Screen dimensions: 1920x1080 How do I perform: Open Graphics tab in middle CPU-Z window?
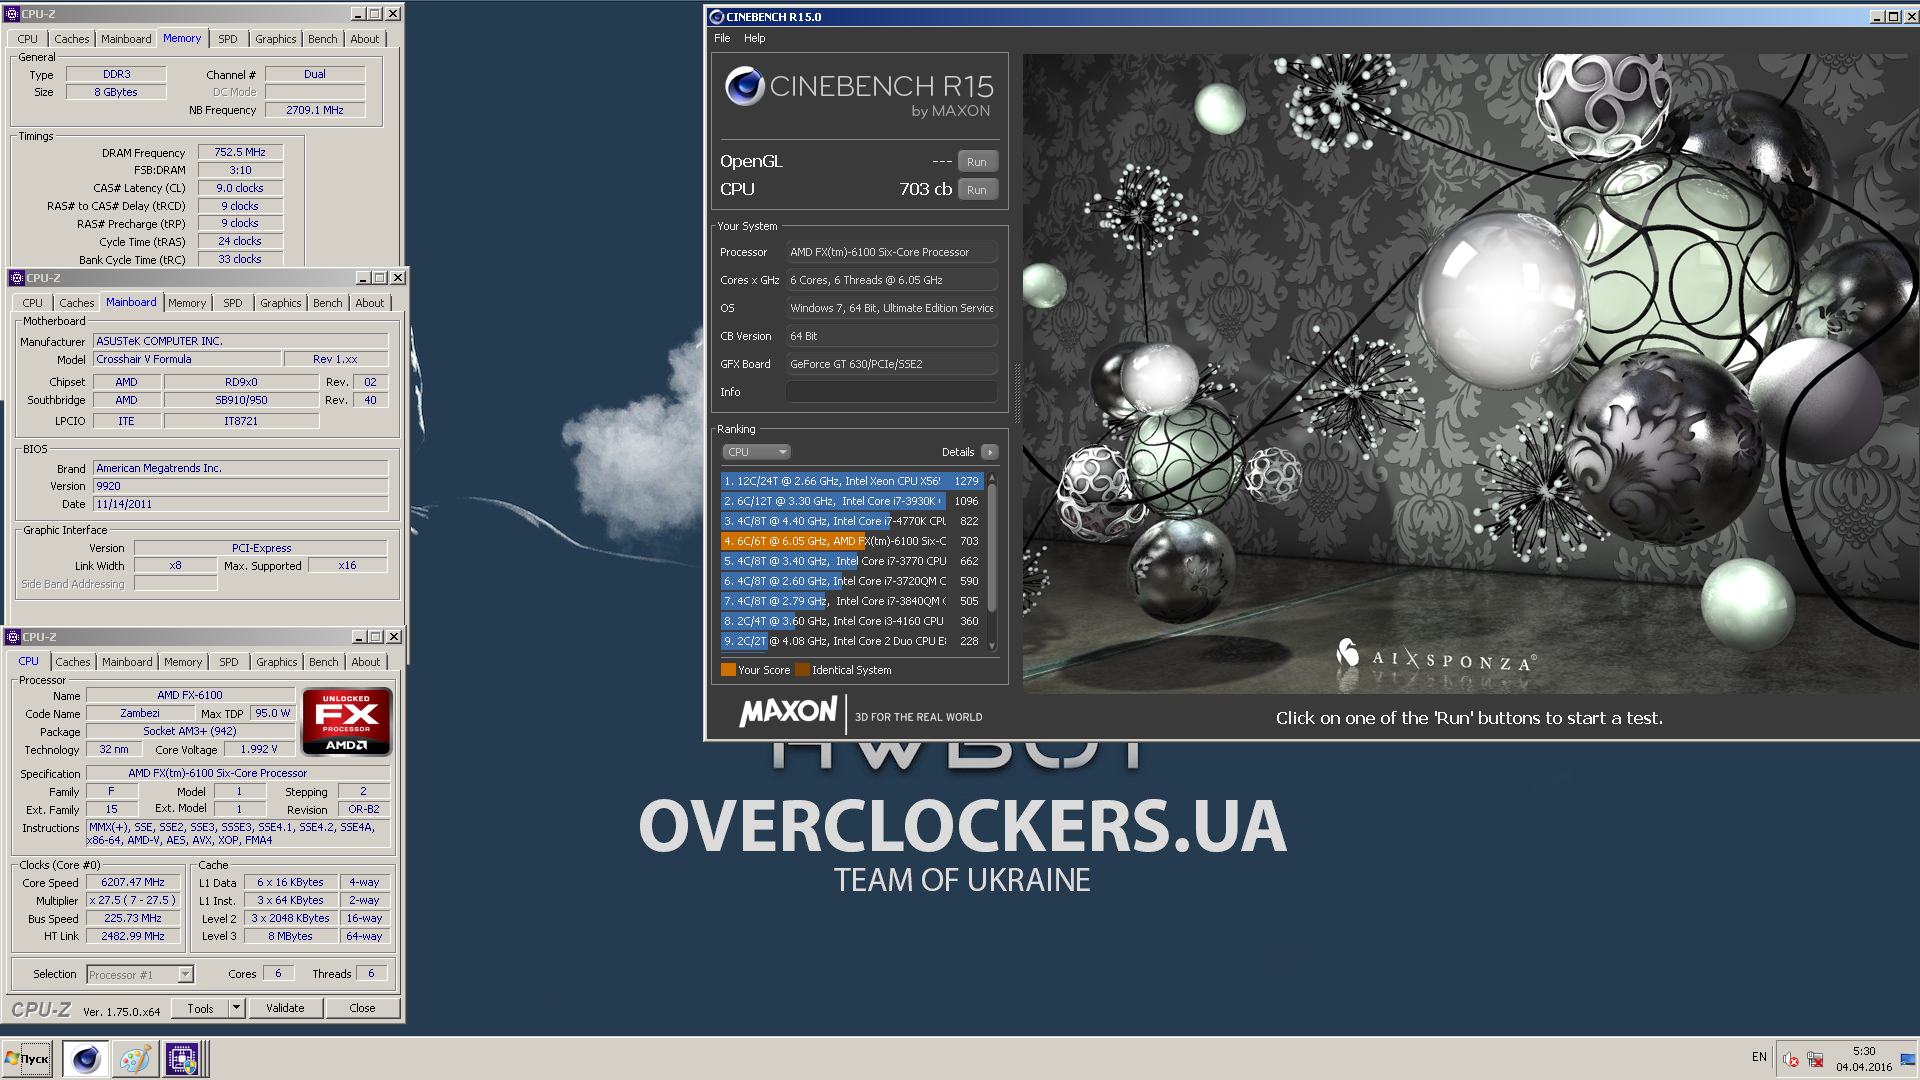[281, 303]
